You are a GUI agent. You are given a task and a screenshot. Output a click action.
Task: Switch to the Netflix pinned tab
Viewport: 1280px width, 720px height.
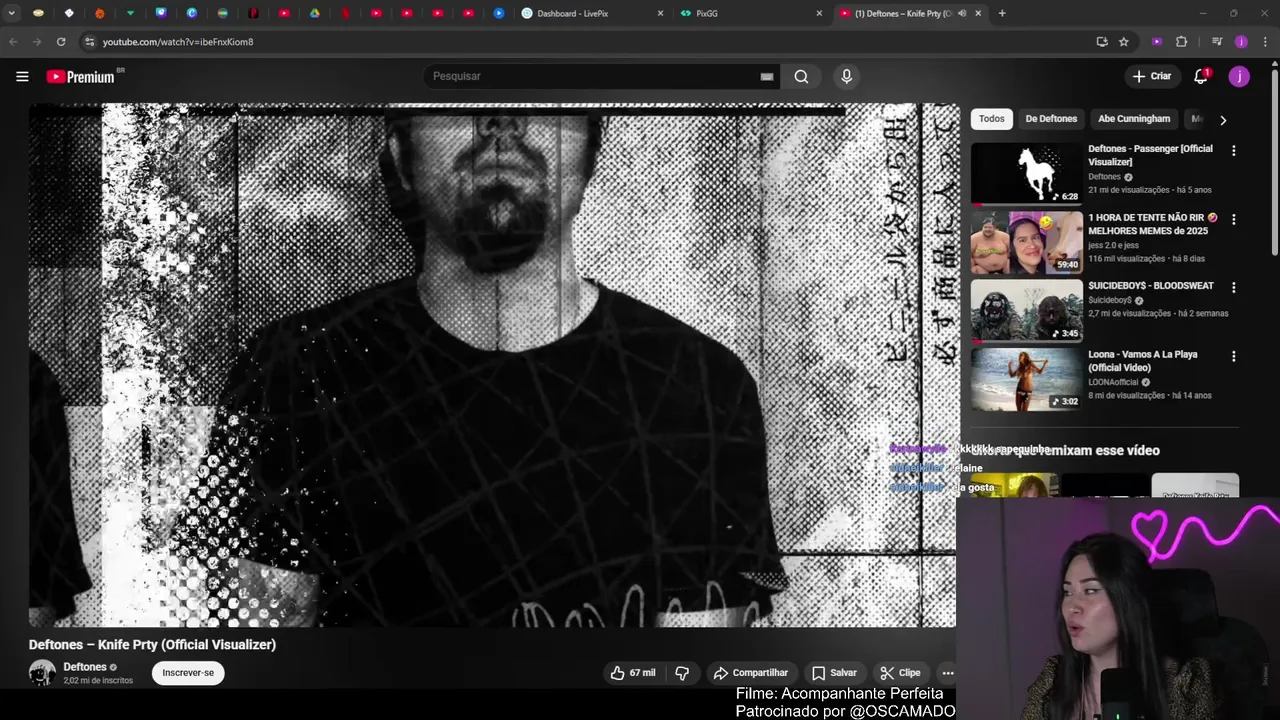click(x=345, y=13)
